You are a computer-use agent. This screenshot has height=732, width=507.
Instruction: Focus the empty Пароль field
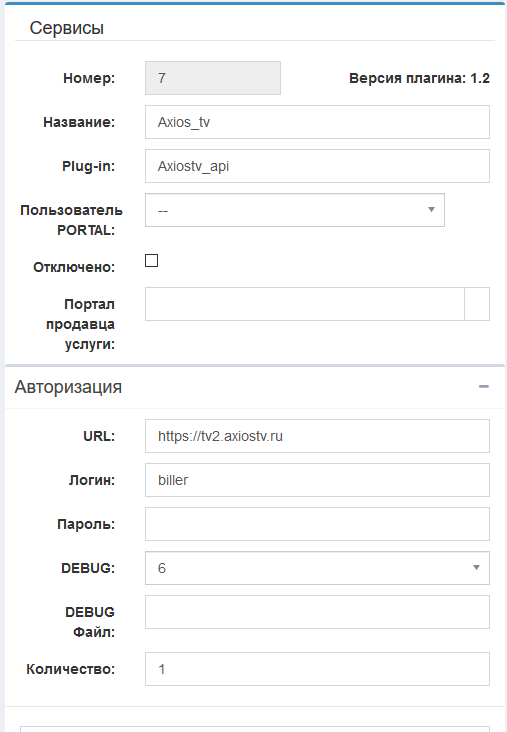(317, 524)
